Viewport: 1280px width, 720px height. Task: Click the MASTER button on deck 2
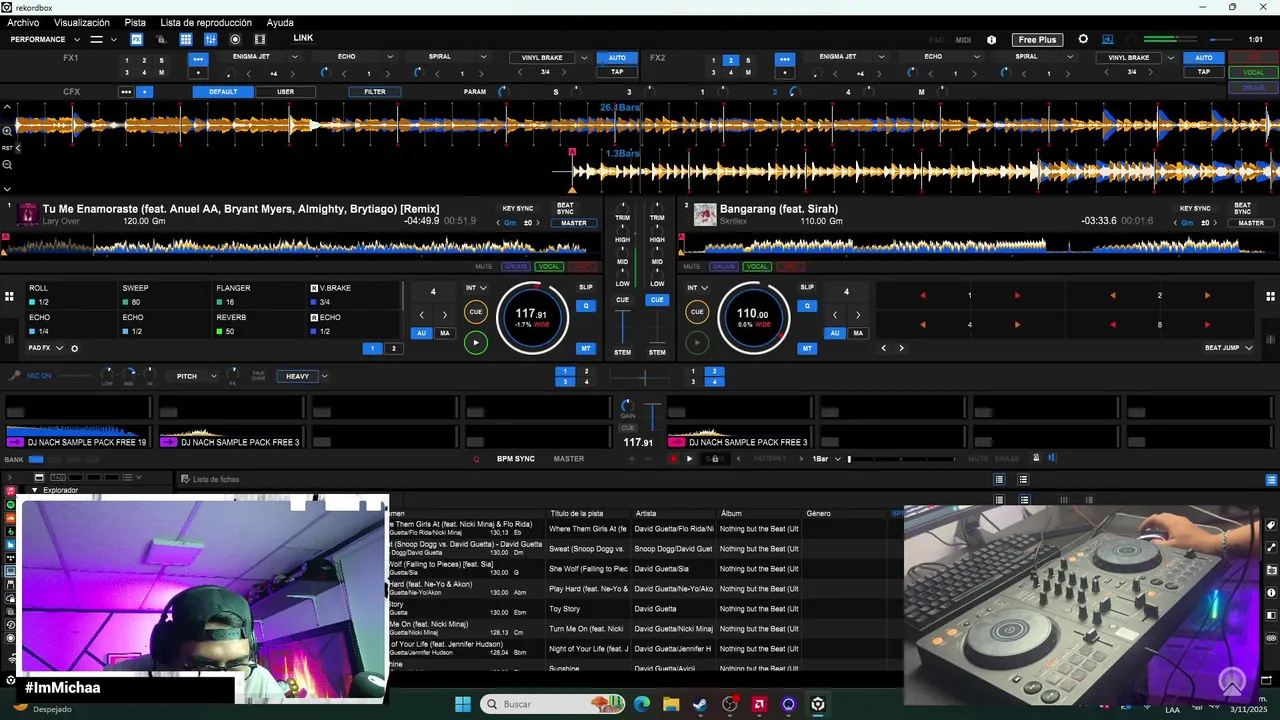(1251, 223)
